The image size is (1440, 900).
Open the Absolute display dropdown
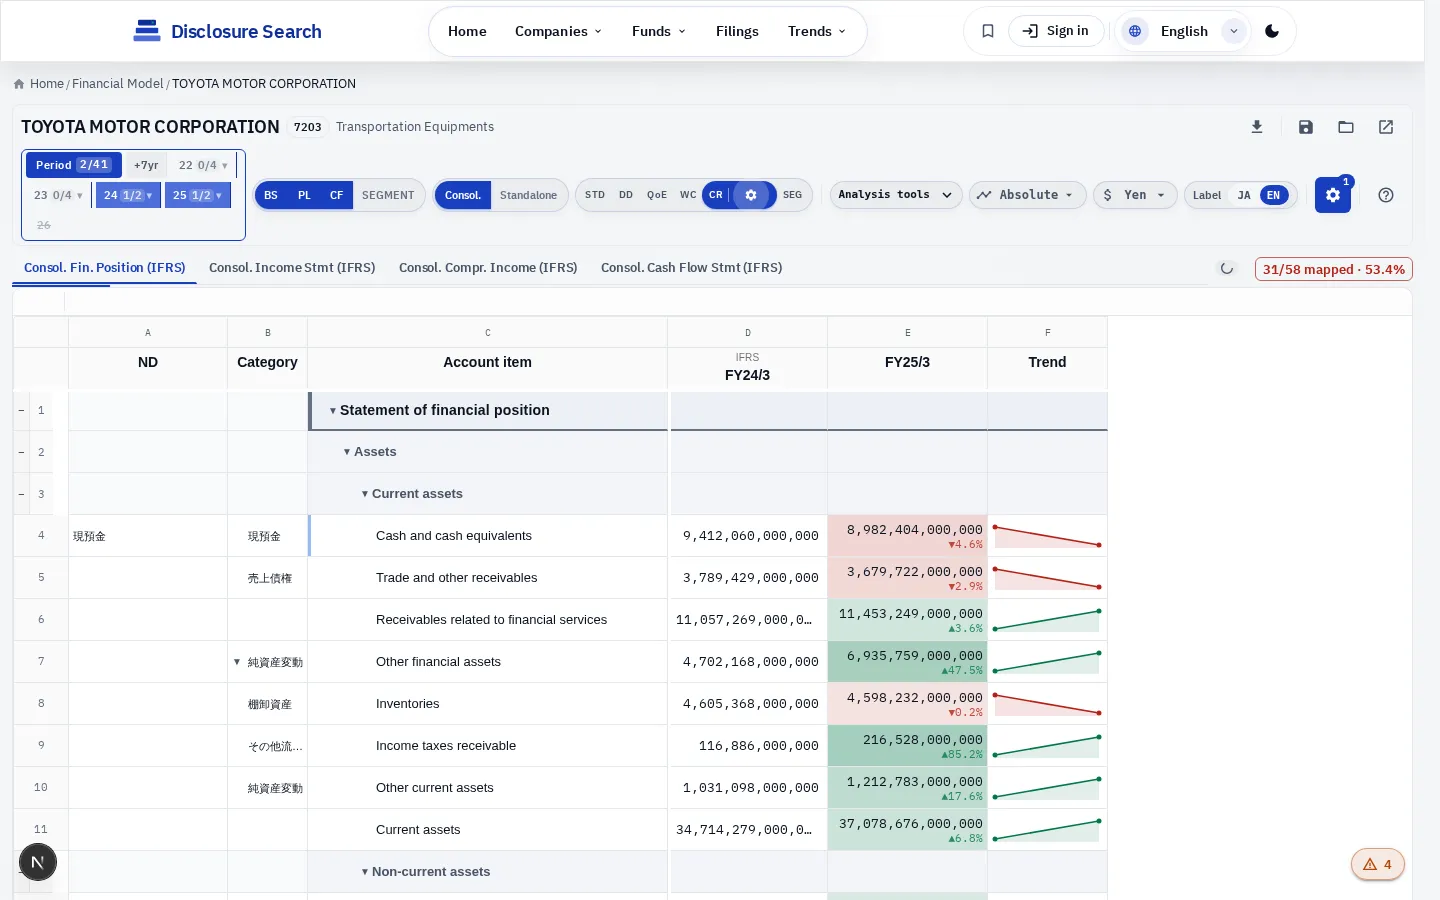1027,195
